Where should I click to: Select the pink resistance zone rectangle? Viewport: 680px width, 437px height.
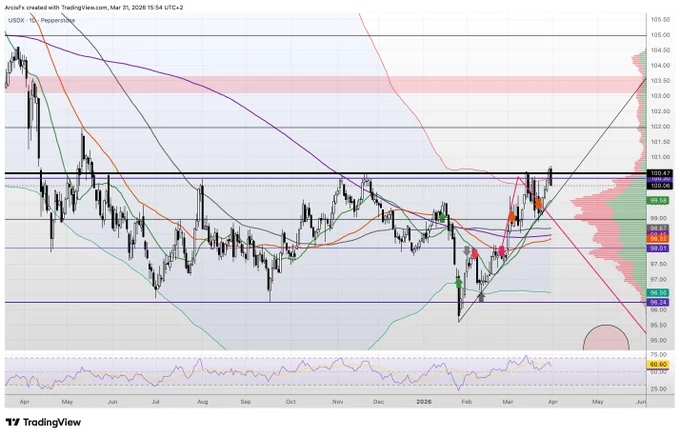(325, 85)
